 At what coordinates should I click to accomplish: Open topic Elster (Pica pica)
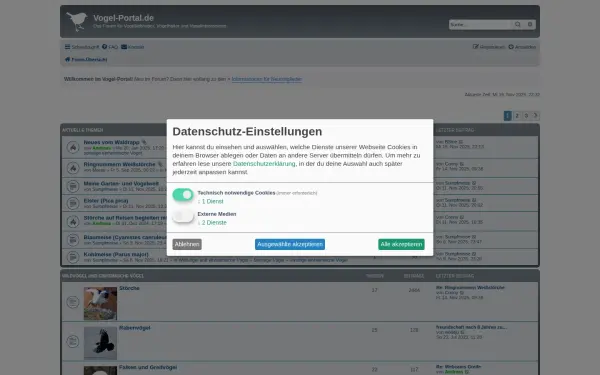(106, 201)
